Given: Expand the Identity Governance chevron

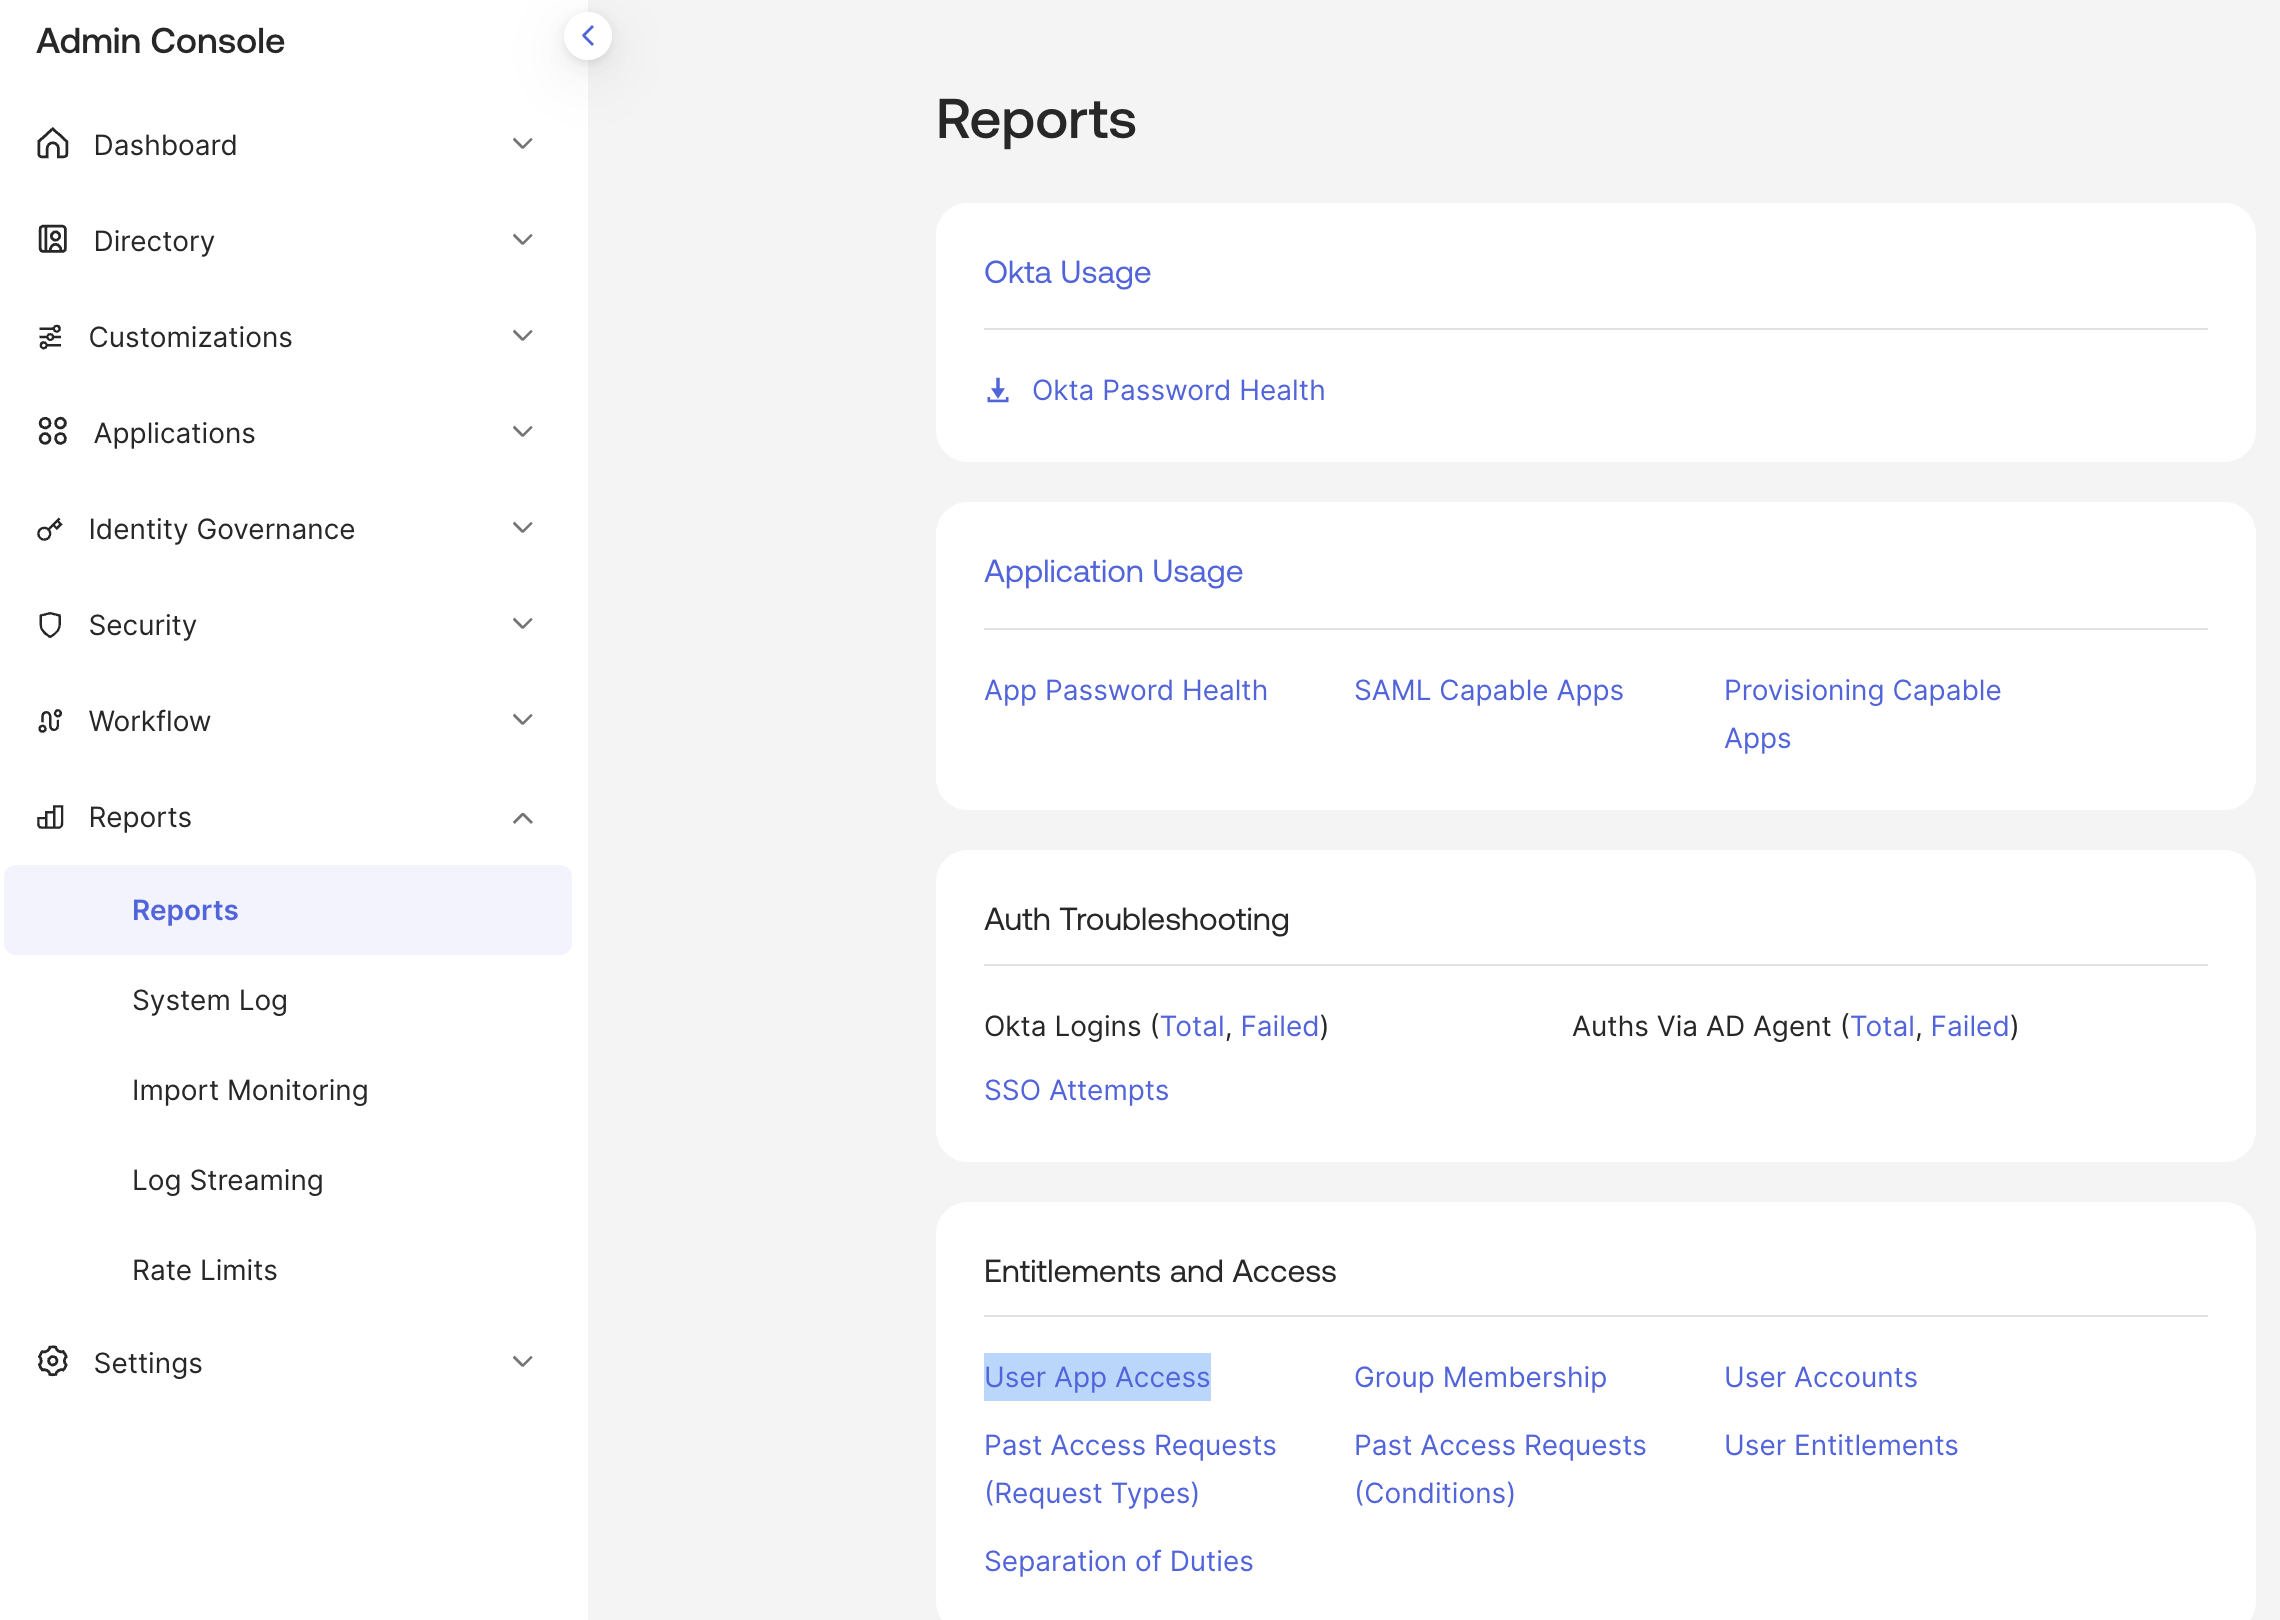Looking at the screenshot, I should pos(522,528).
